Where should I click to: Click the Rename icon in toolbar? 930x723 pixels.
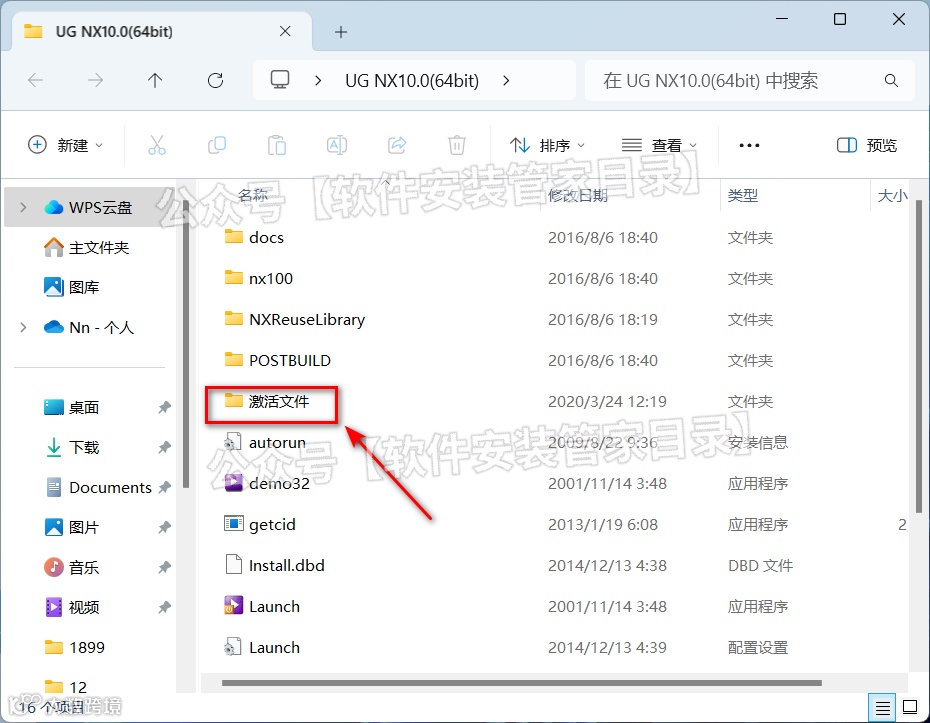point(337,145)
